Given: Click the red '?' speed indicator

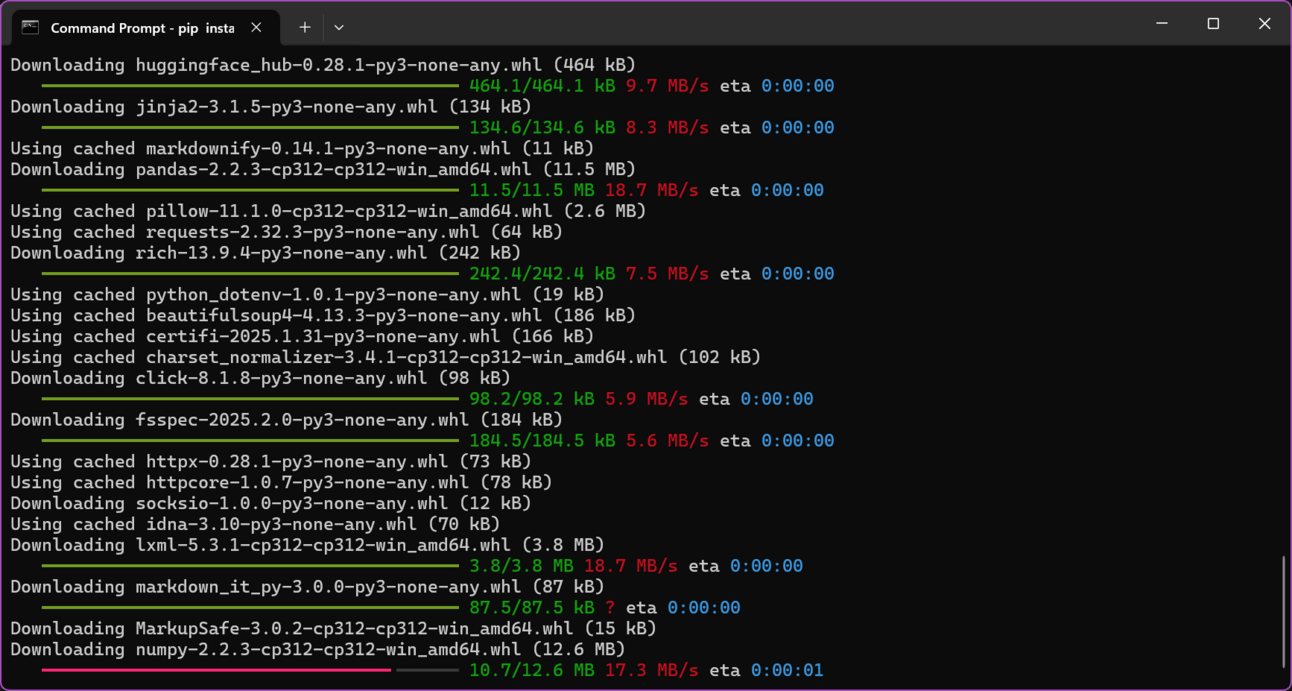Looking at the screenshot, I should pos(610,608).
